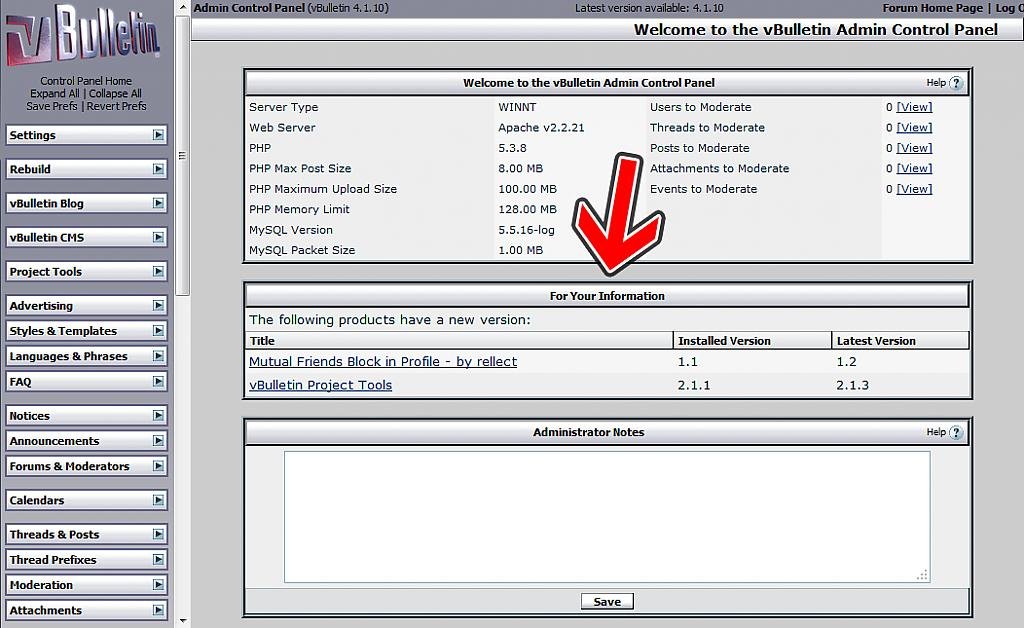Expand the Settings menu arrow

[158, 134]
